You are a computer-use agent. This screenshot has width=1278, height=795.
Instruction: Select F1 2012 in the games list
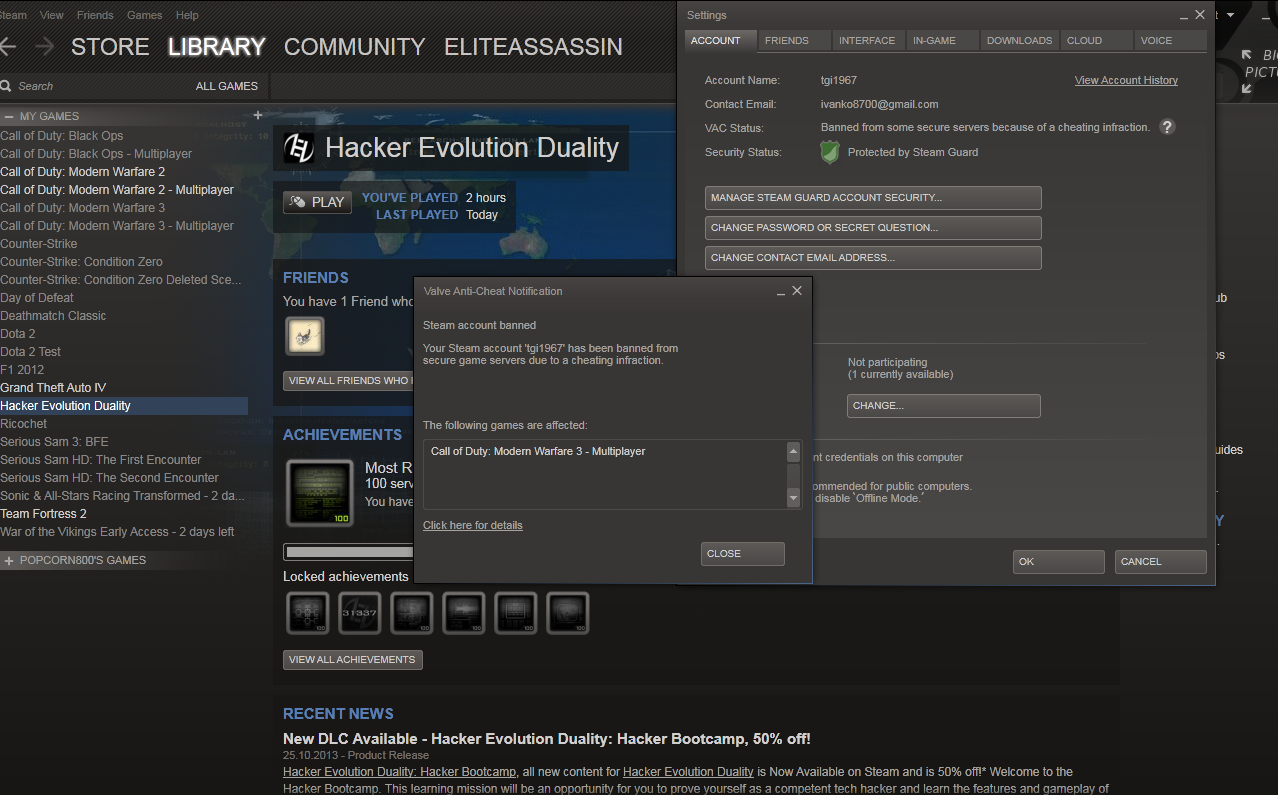pyautogui.click(x=22, y=370)
